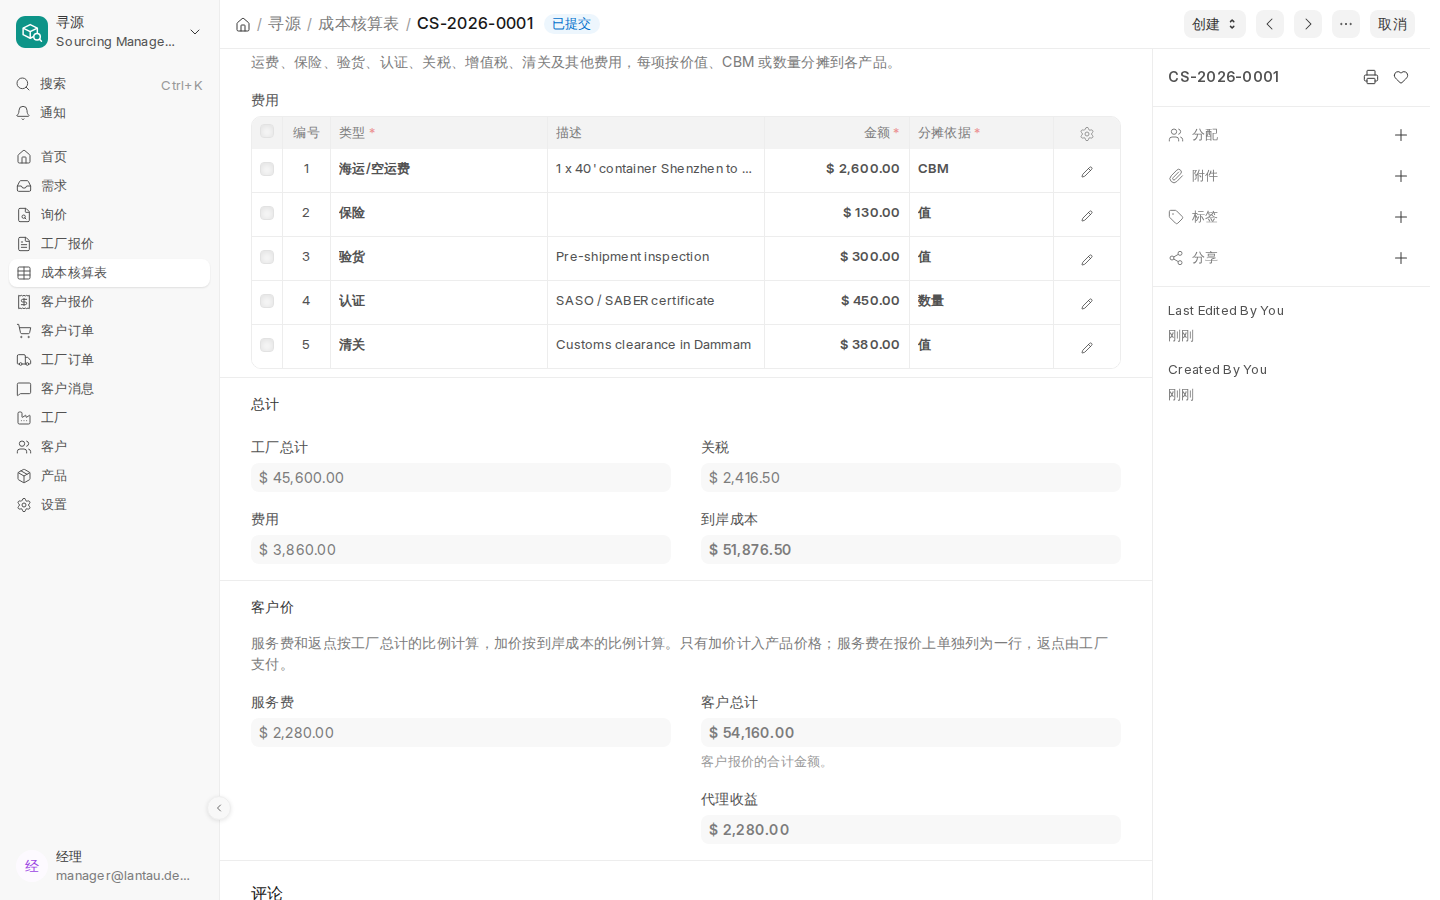Check the 清关 row checkbox
Viewport: 1440px width, 900px height.
[x=267, y=345]
